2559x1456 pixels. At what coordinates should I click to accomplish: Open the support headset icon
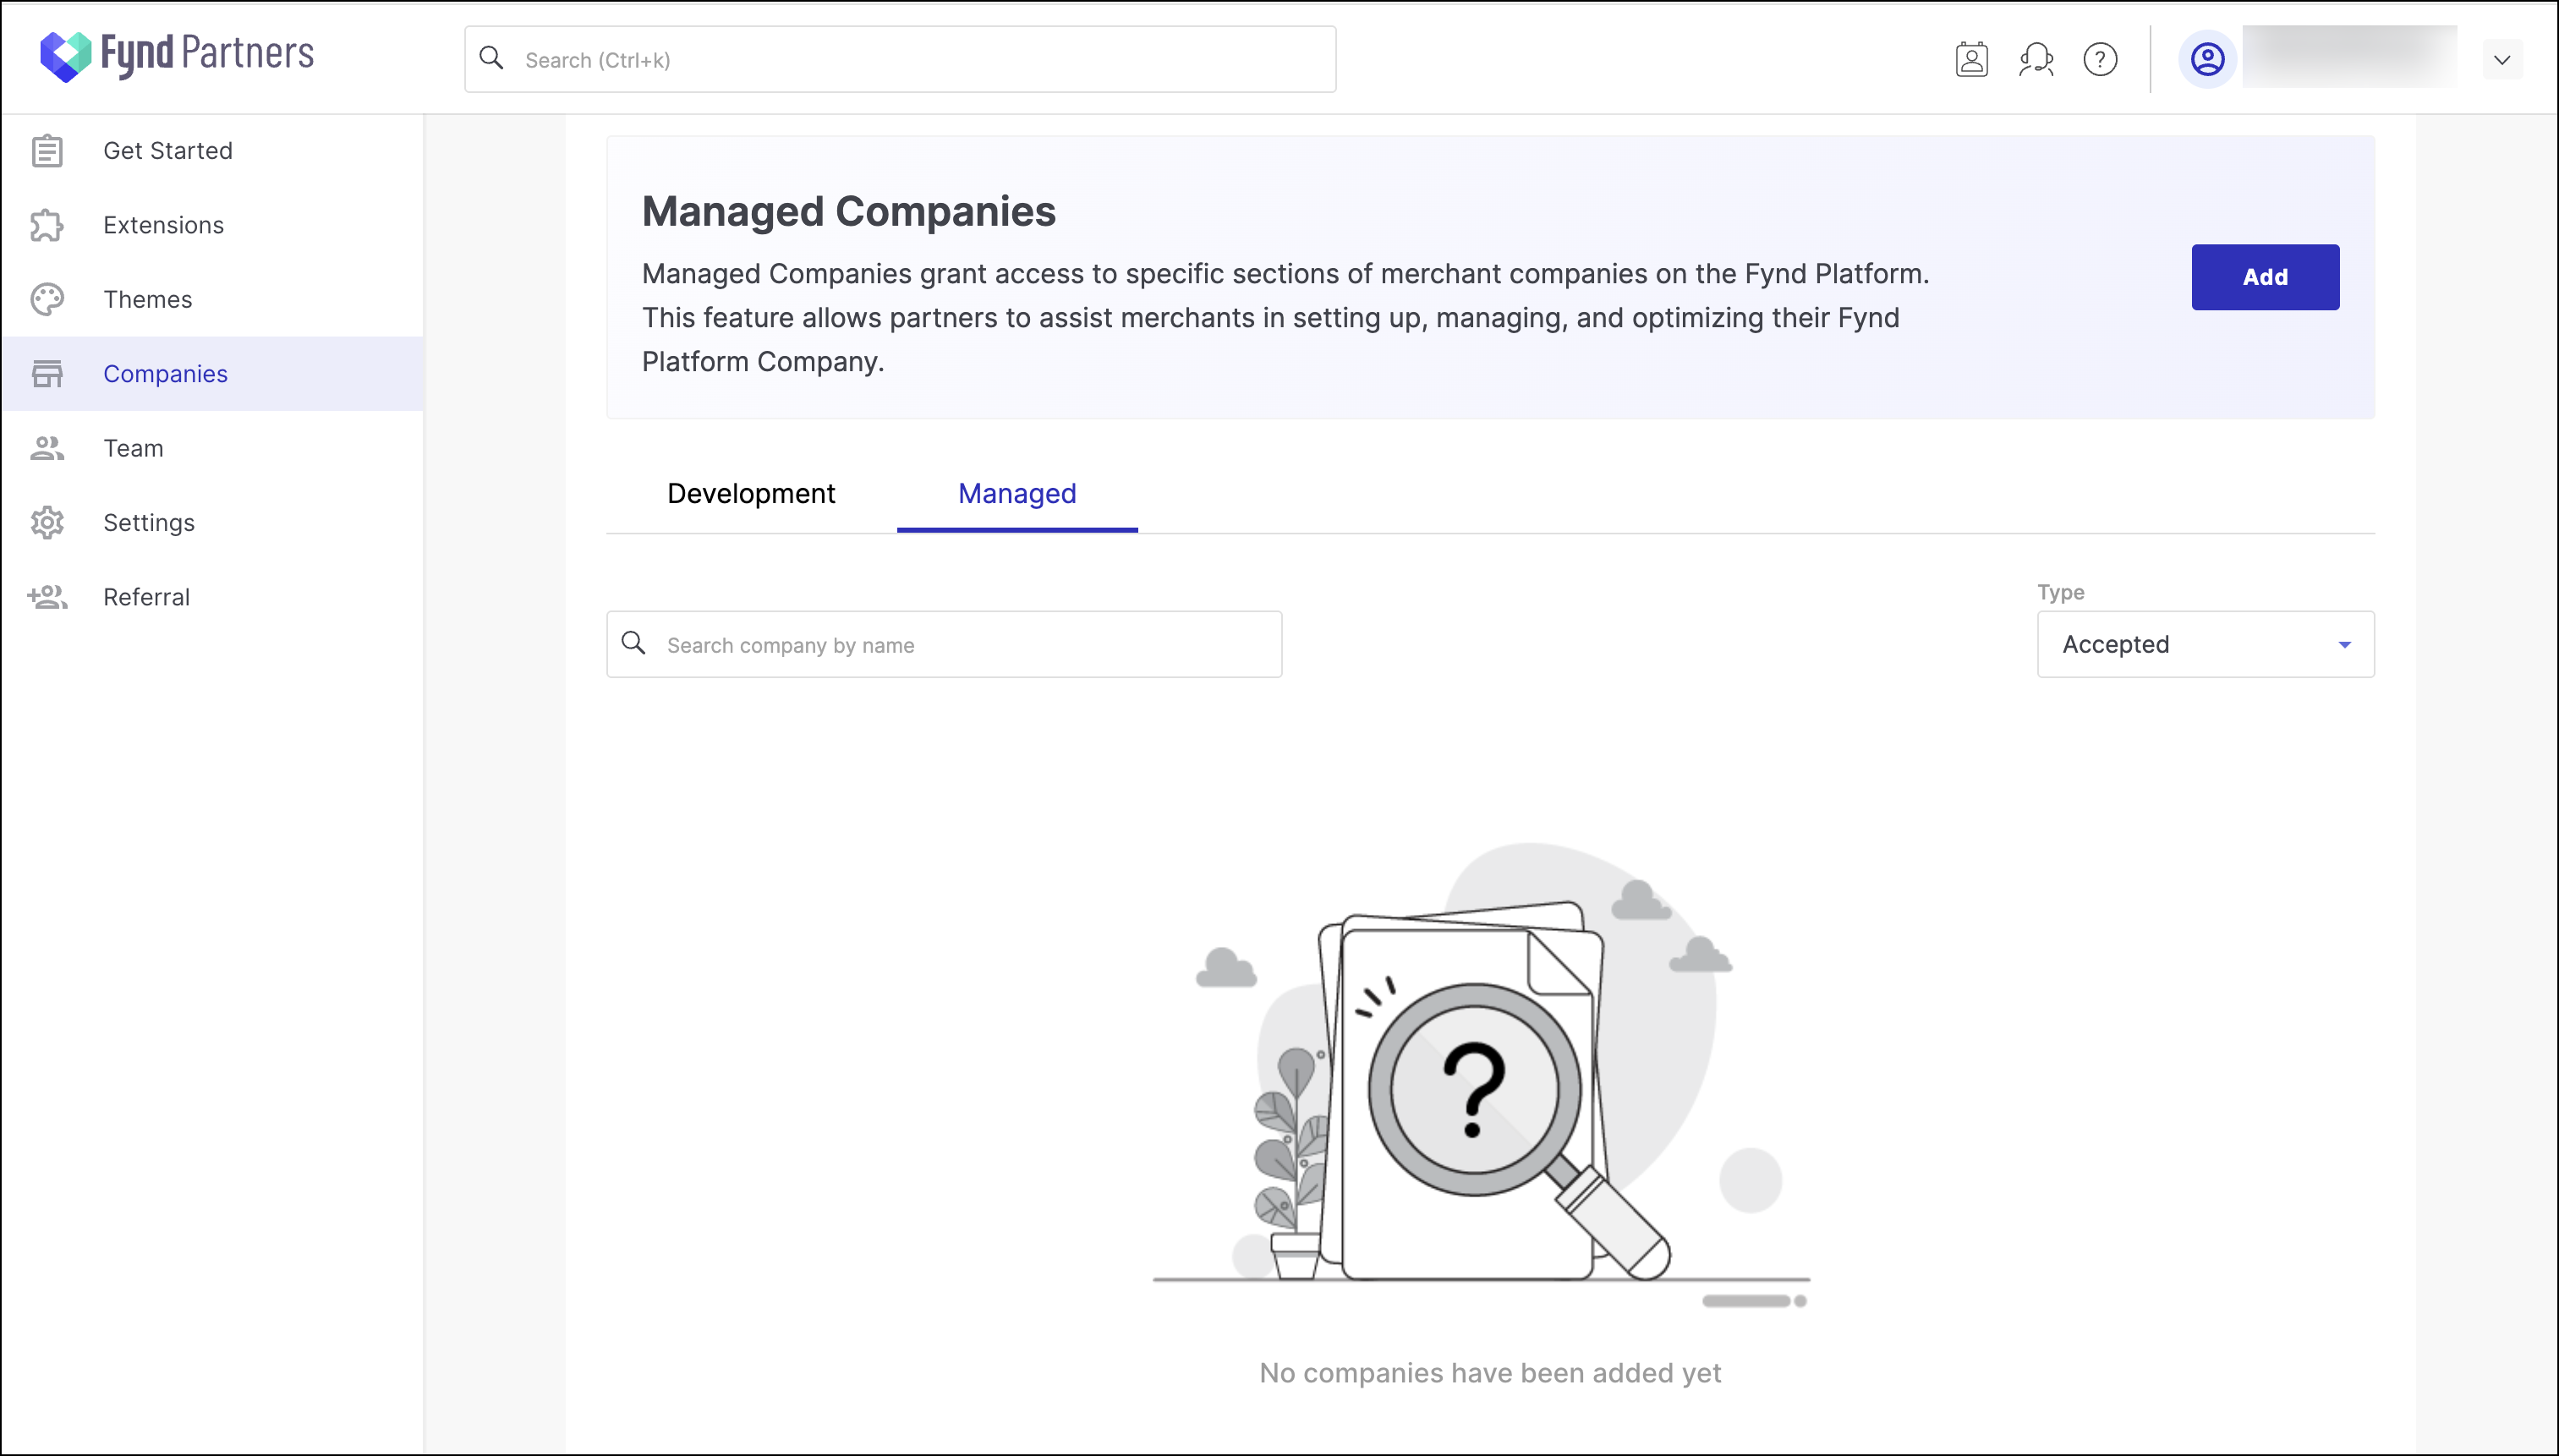2036,60
